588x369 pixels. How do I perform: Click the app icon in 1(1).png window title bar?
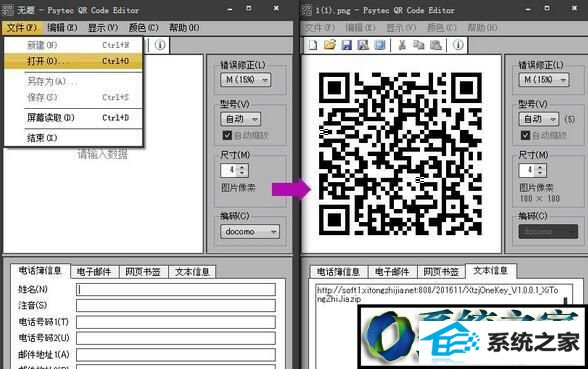click(306, 10)
